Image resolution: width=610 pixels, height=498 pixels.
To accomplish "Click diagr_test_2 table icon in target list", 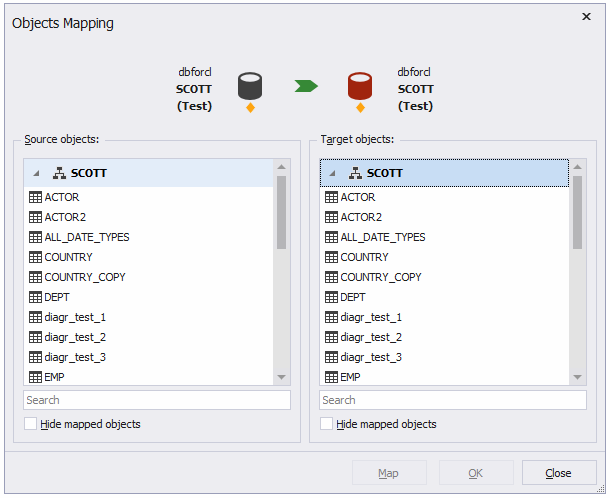I will (331, 337).
